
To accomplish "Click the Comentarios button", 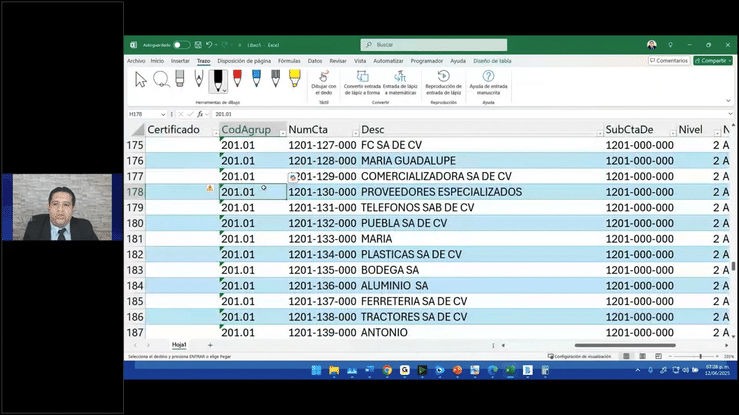I will 669,61.
